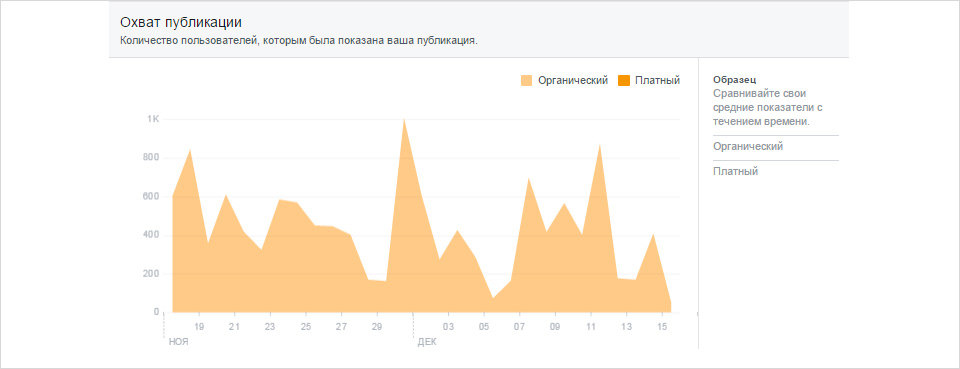Click the ДЕК month marker
Screen dimensions: 960x369
(427, 341)
